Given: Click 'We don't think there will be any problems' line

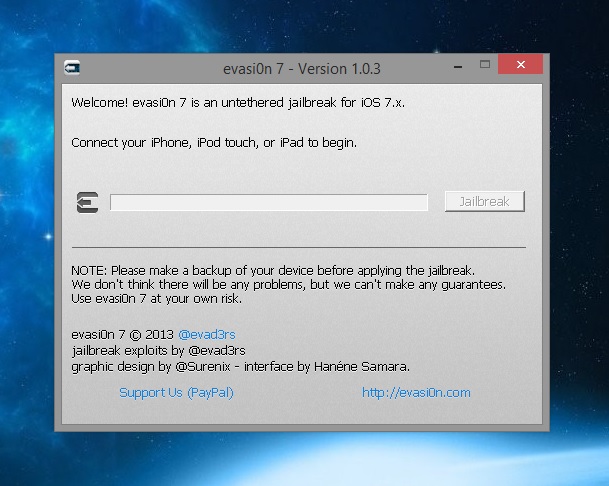Looking at the screenshot, I should click(x=289, y=285).
